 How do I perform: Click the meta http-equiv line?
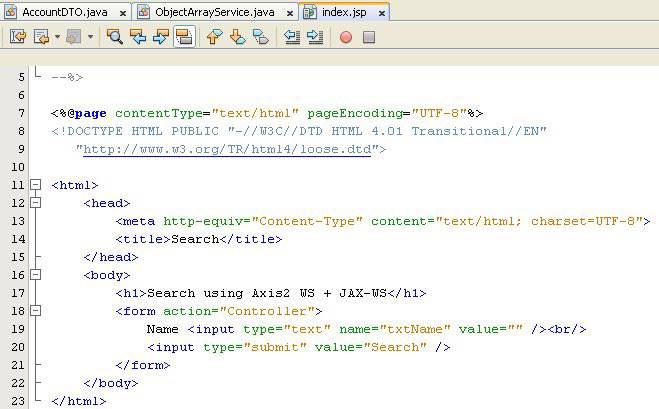[383, 221]
